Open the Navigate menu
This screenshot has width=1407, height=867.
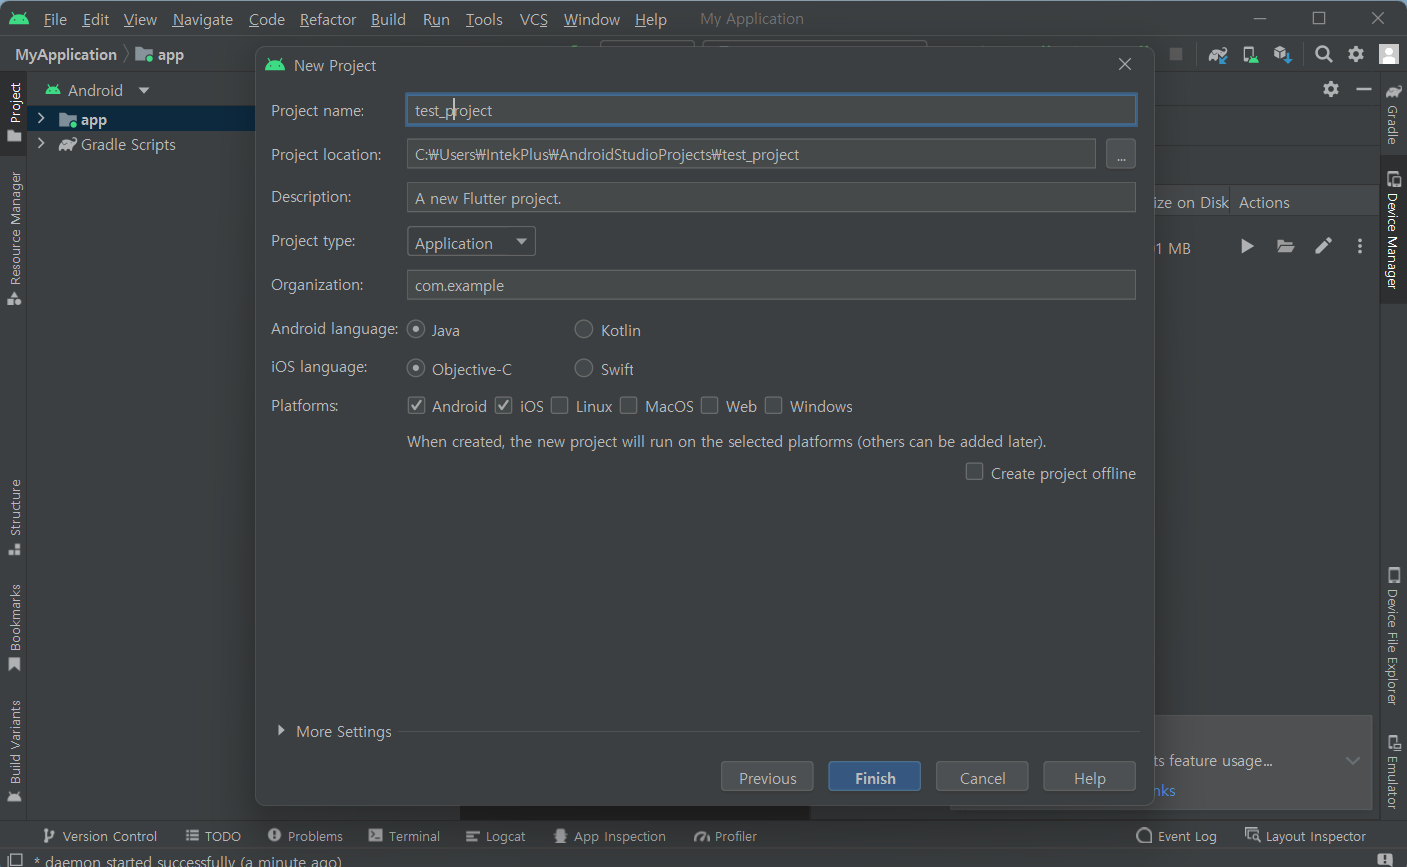point(202,19)
